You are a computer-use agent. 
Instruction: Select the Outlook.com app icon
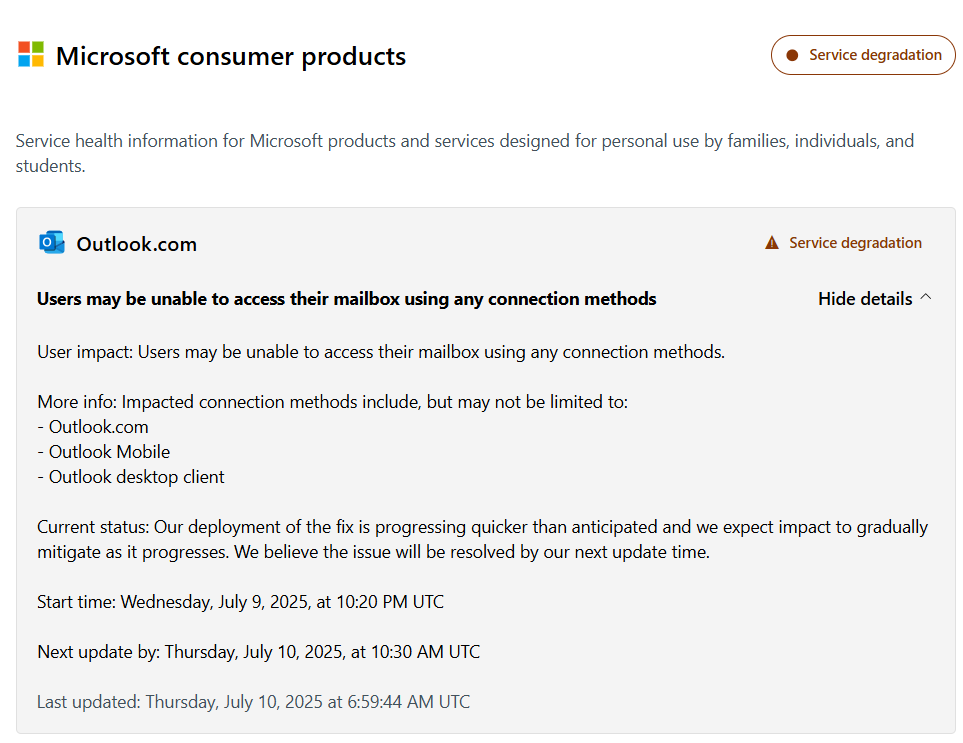[51, 241]
